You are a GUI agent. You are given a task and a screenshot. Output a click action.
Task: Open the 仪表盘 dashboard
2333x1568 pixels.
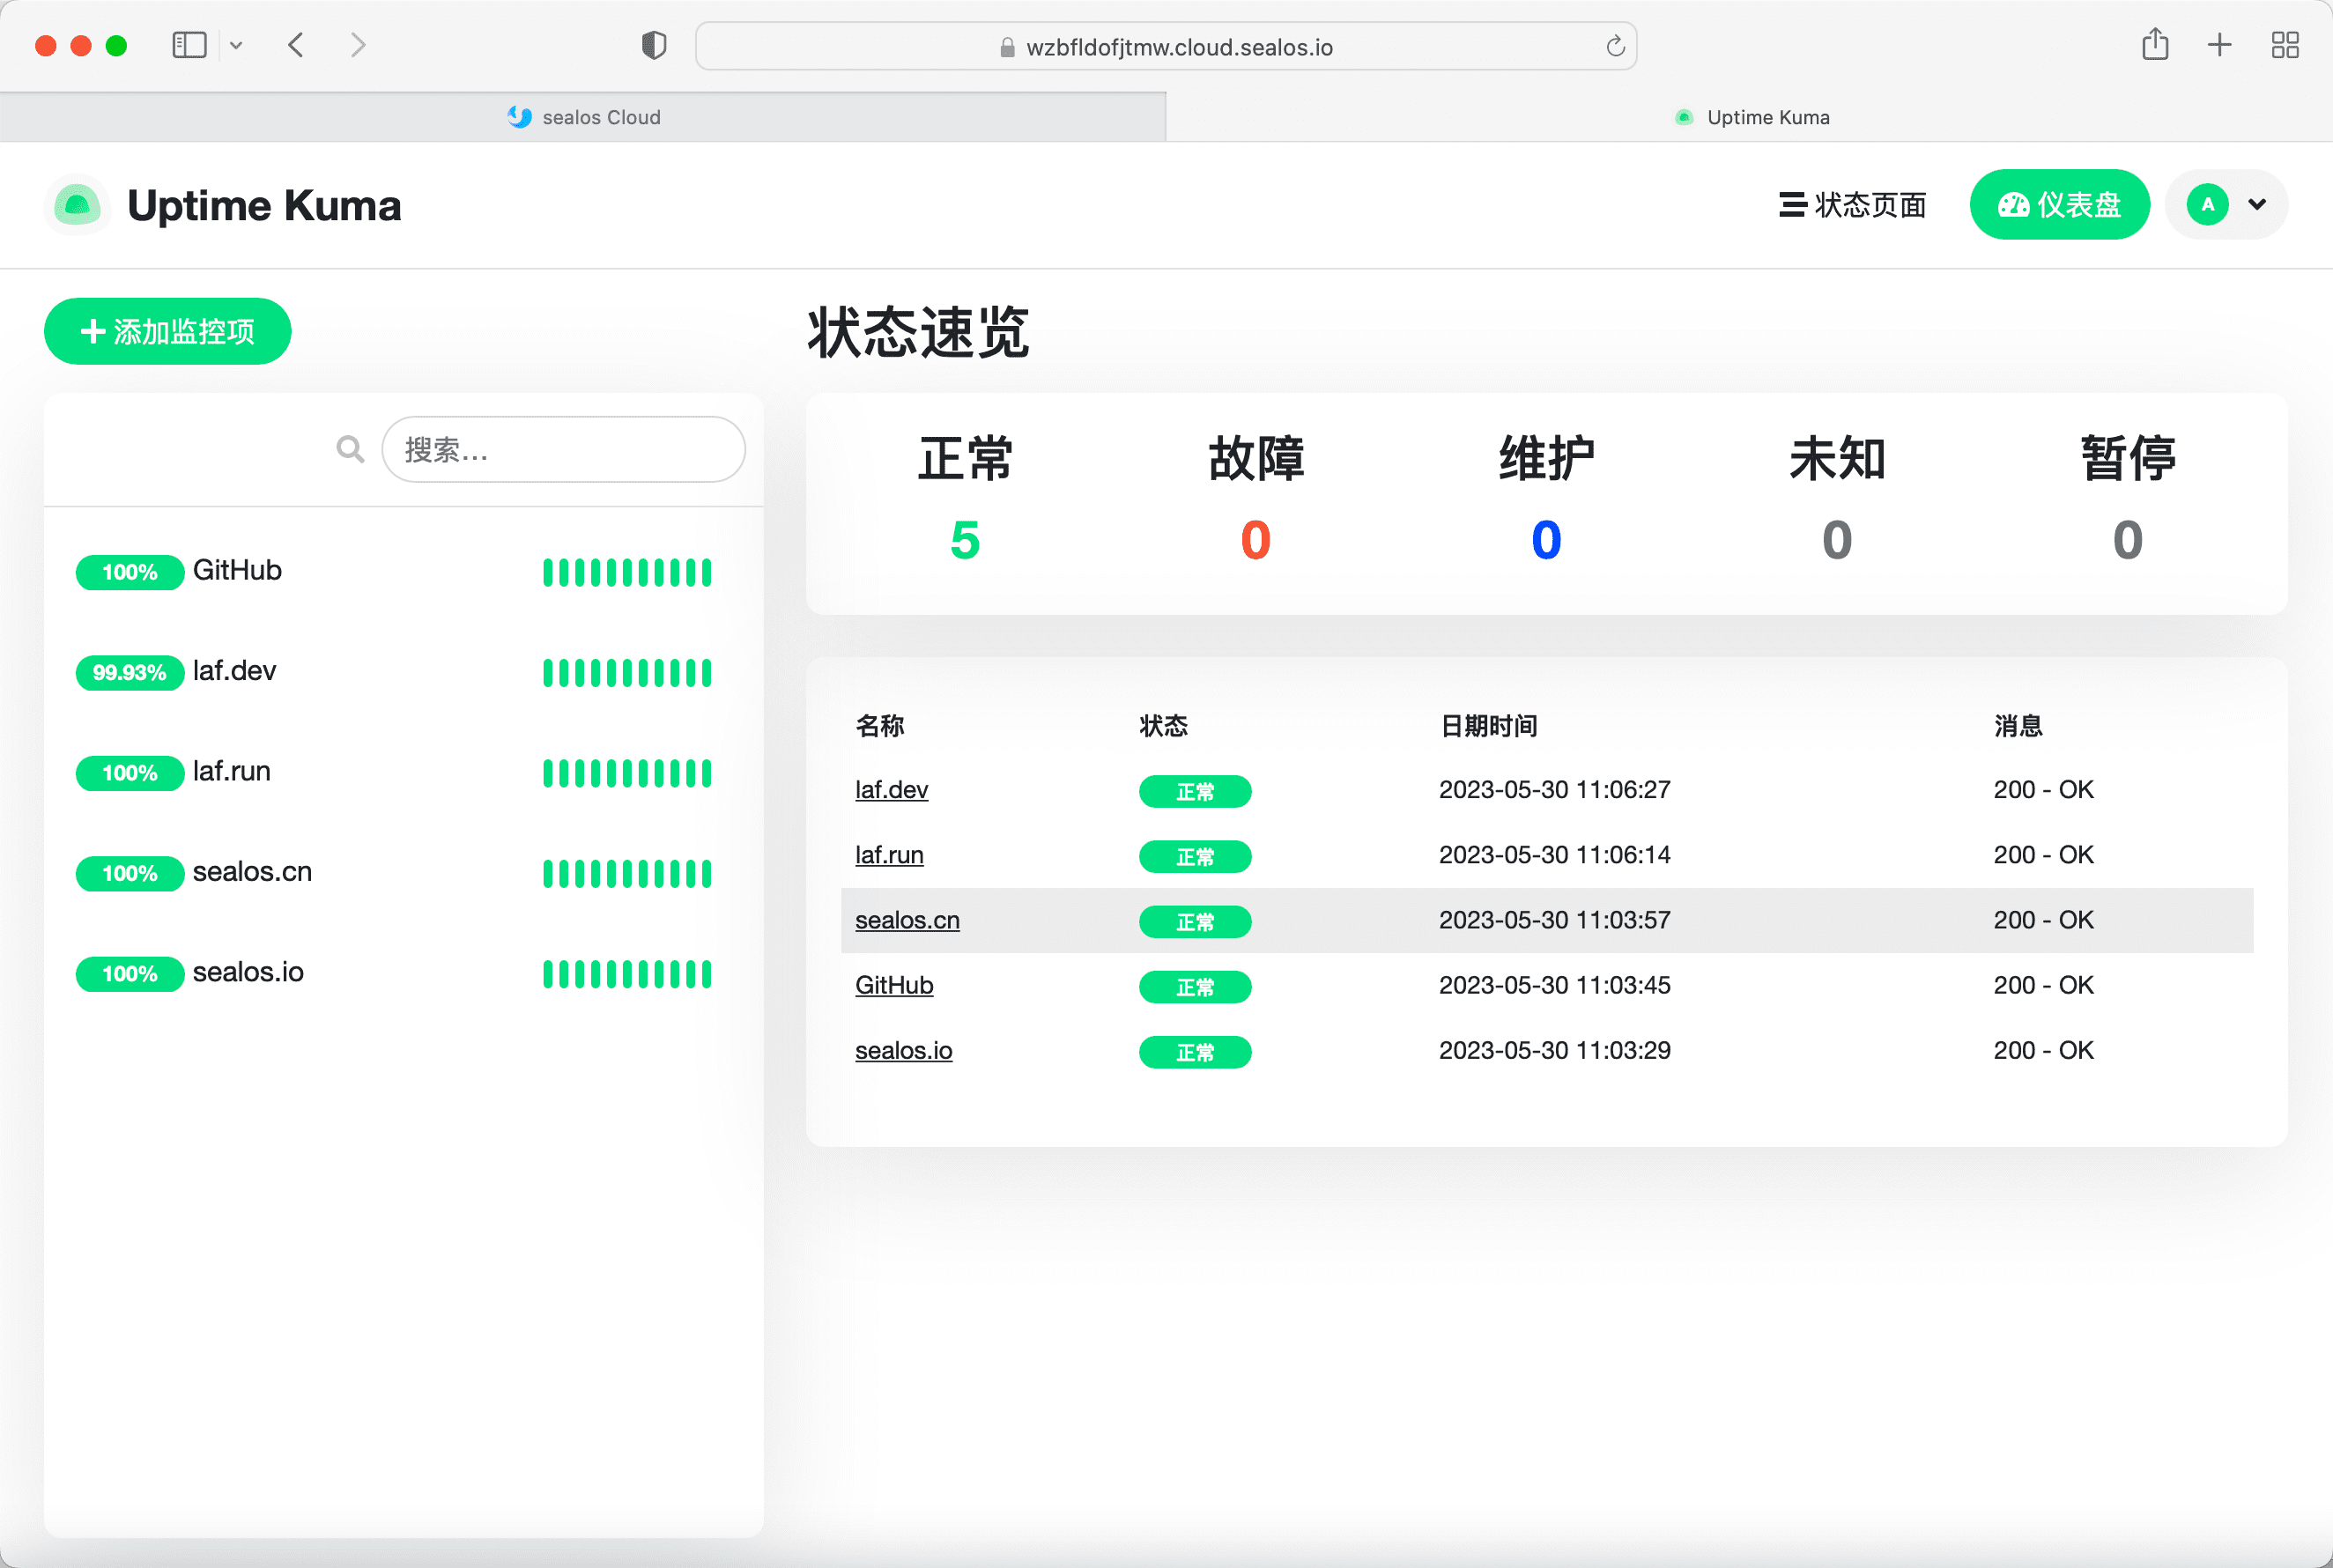(2059, 205)
